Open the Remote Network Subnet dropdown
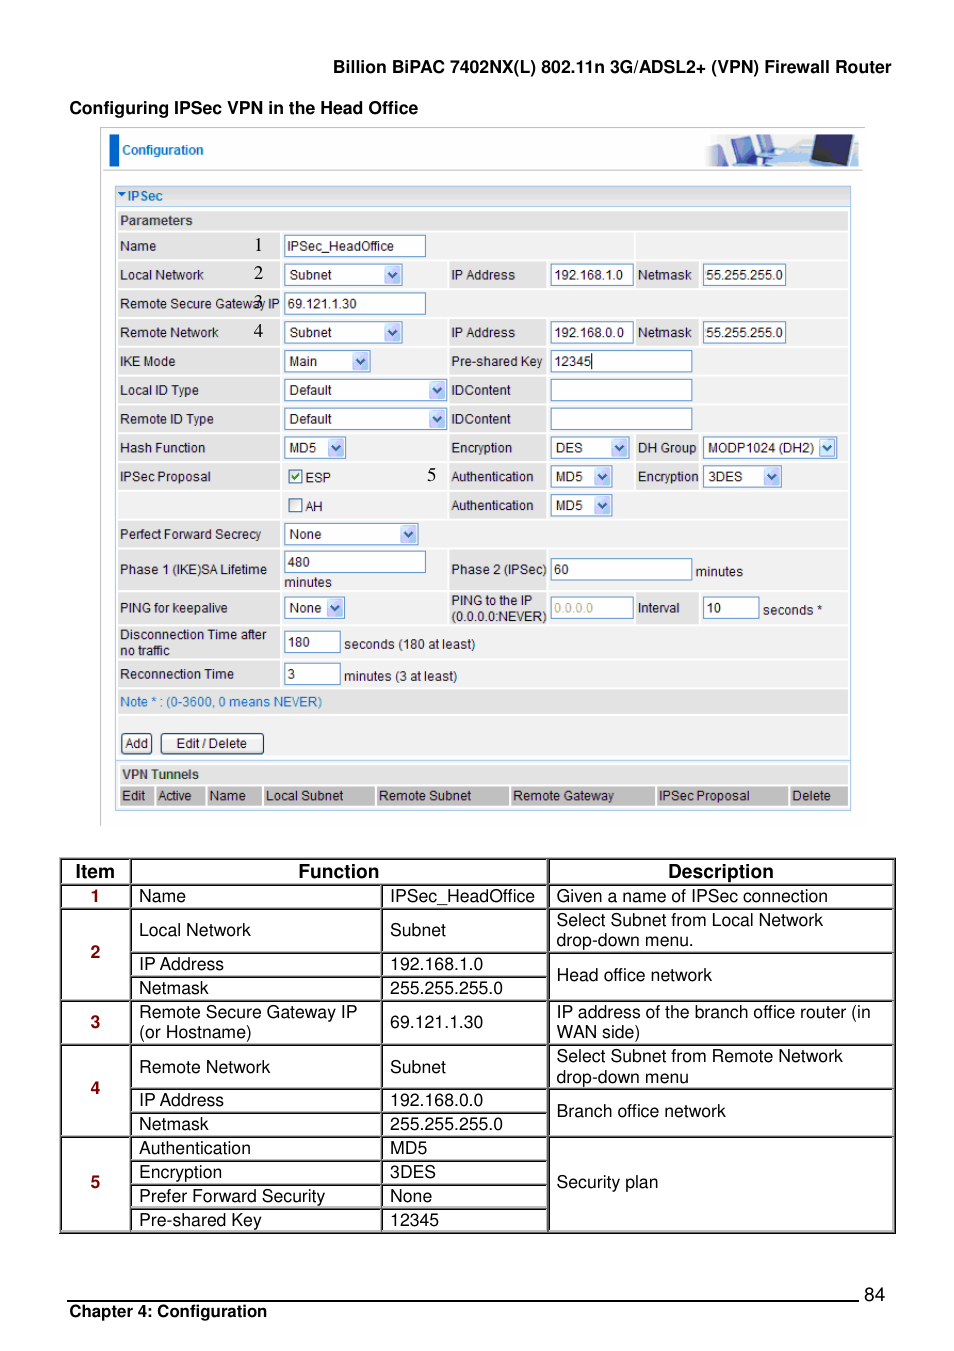Image resolution: width=954 pixels, height=1351 pixels. click(x=344, y=333)
